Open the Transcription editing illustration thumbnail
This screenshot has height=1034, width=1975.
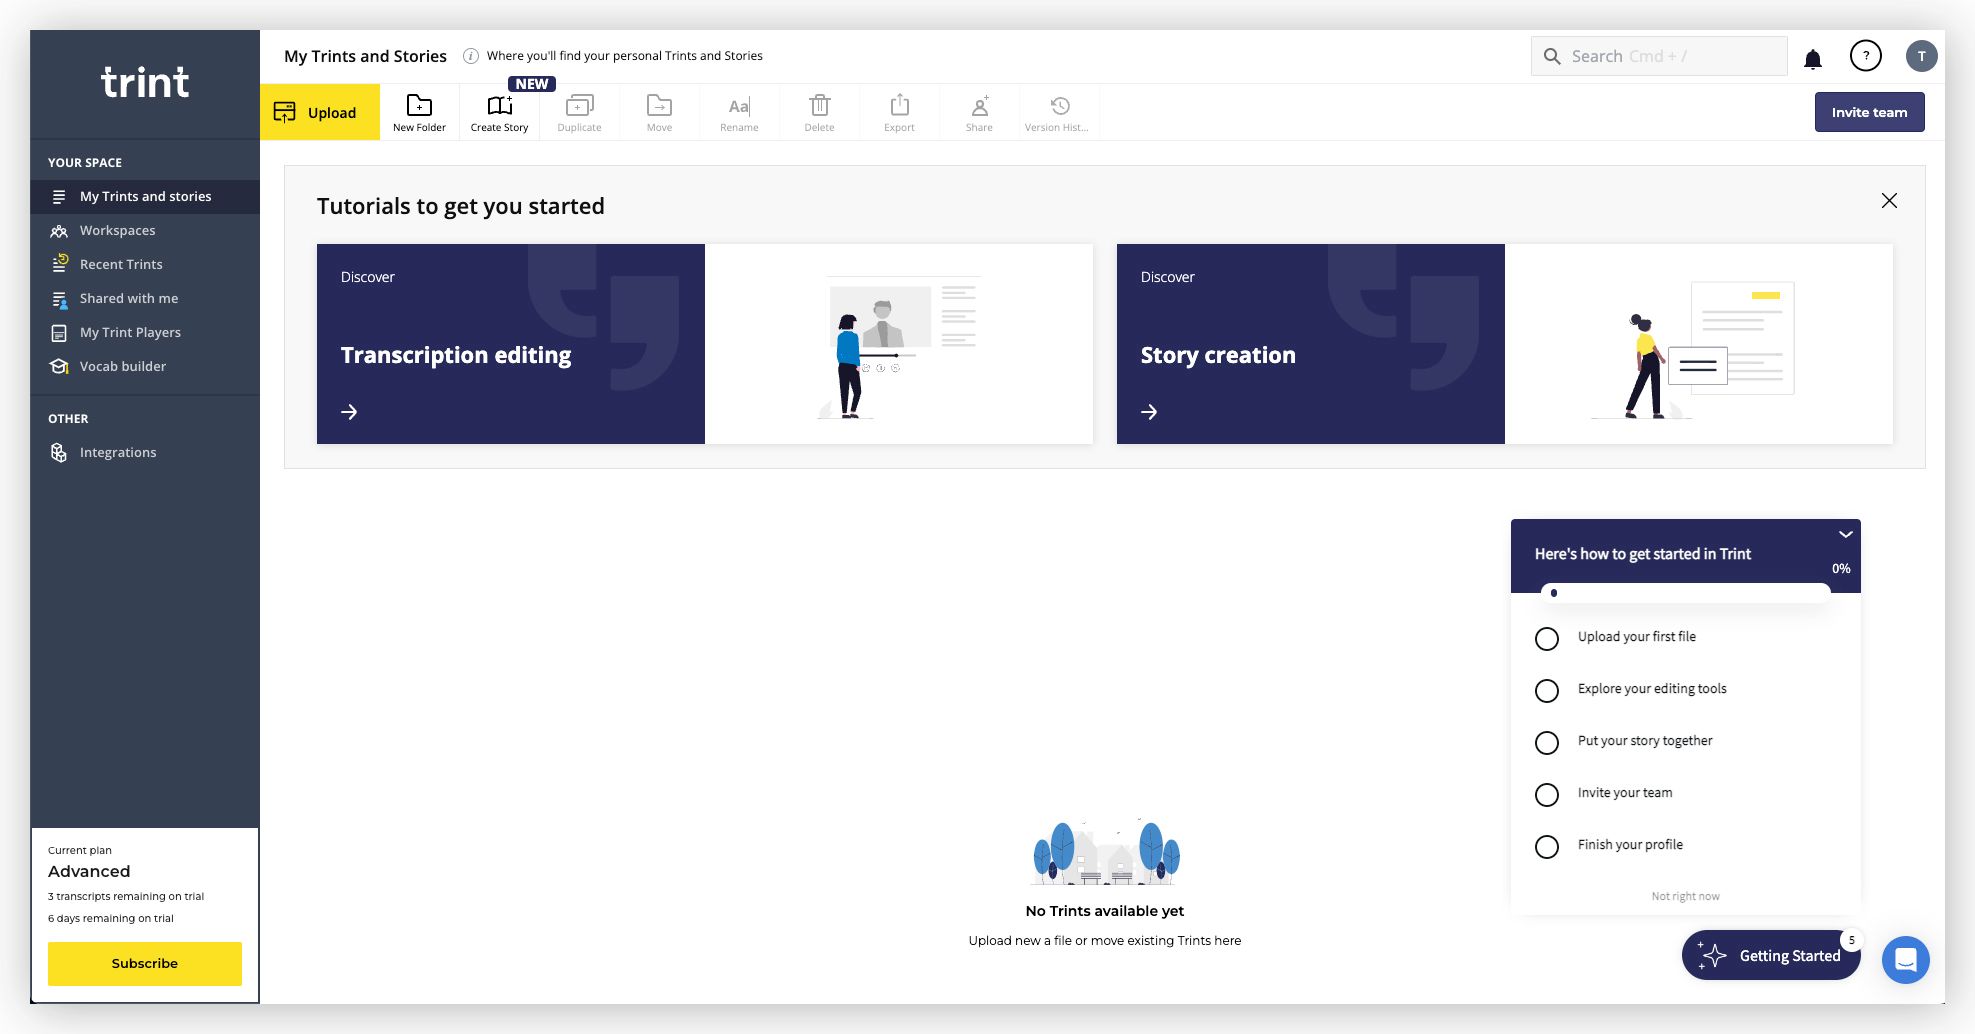[899, 344]
